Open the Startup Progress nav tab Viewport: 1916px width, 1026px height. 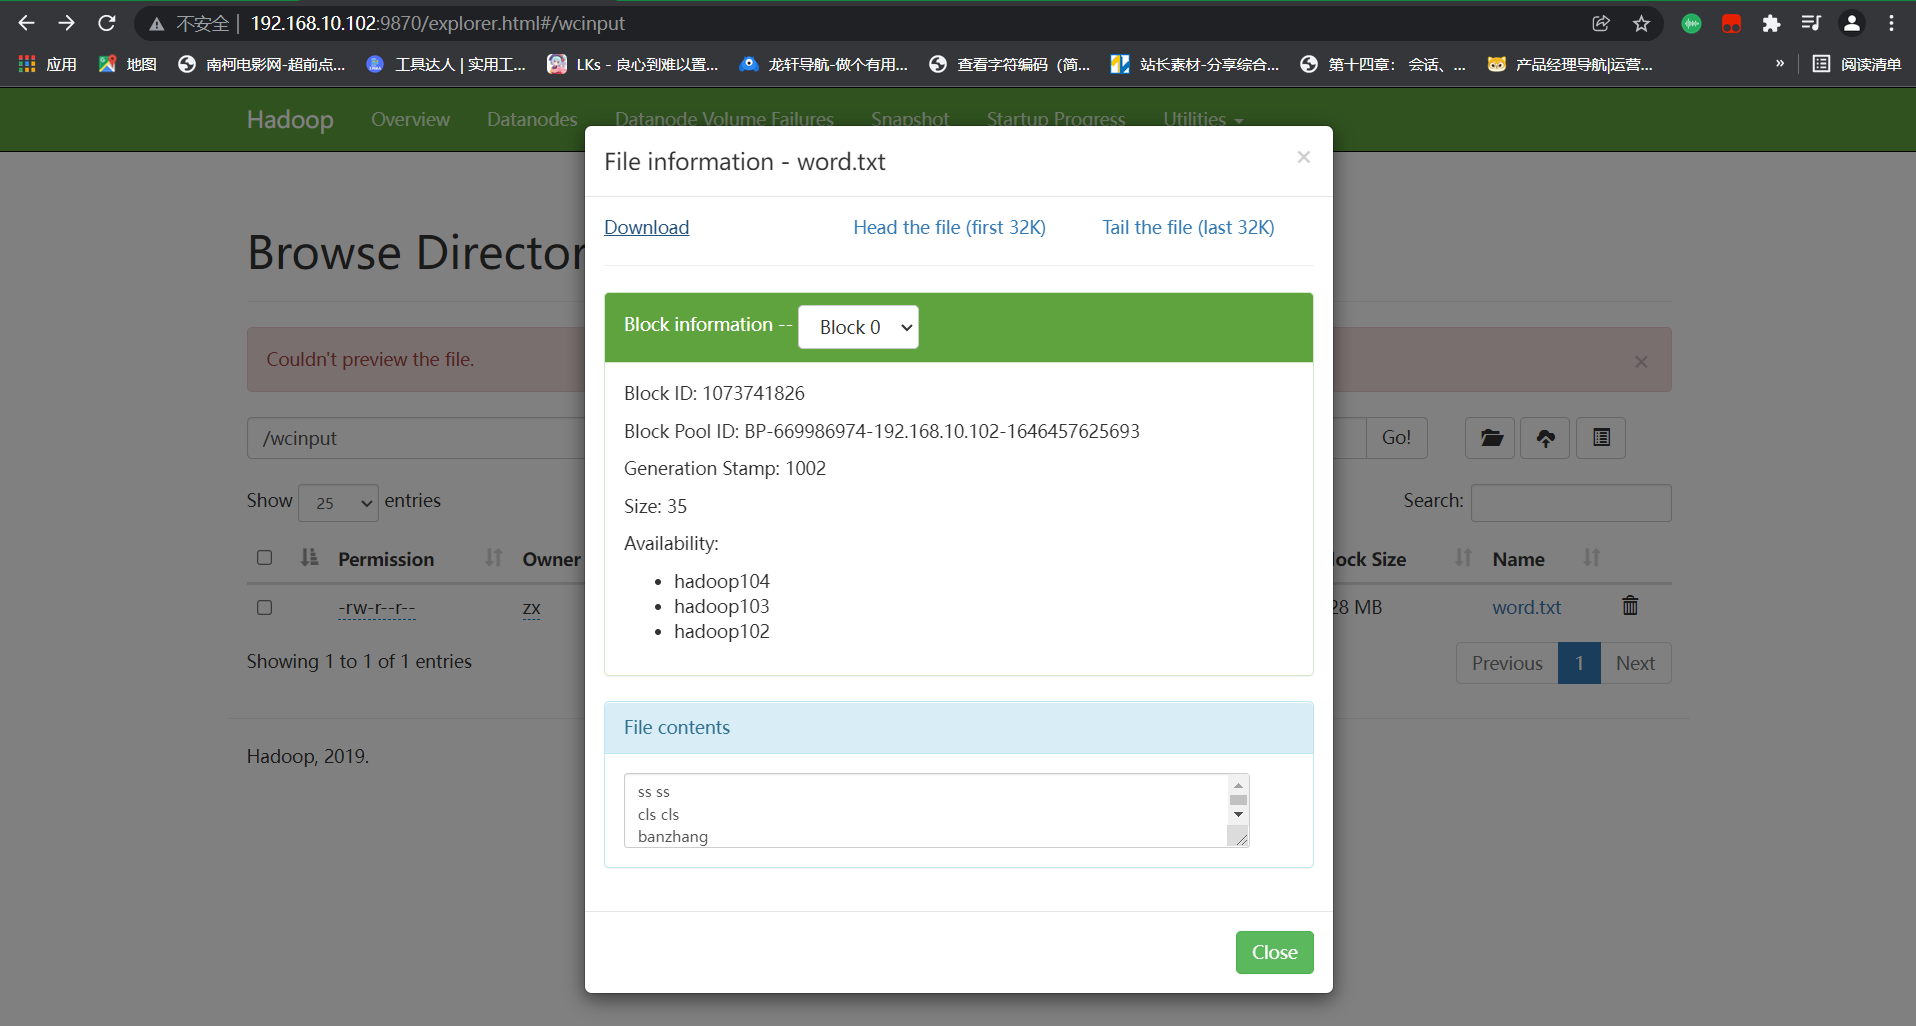pyautogui.click(x=1056, y=119)
